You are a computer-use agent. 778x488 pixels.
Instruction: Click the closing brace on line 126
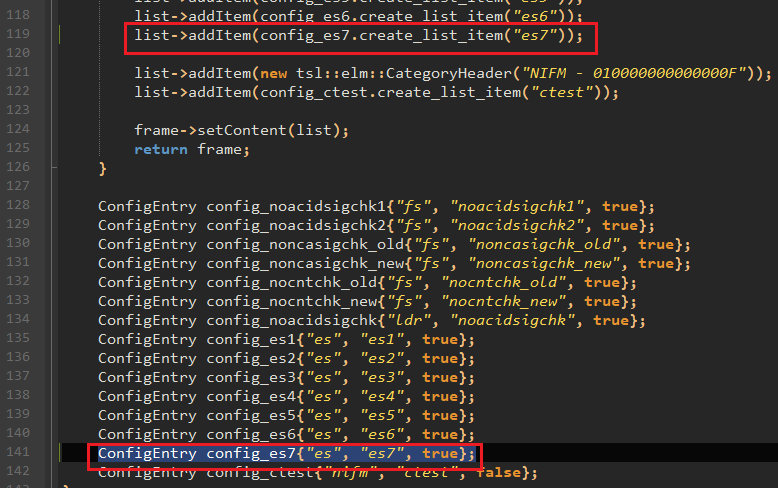pos(103,169)
